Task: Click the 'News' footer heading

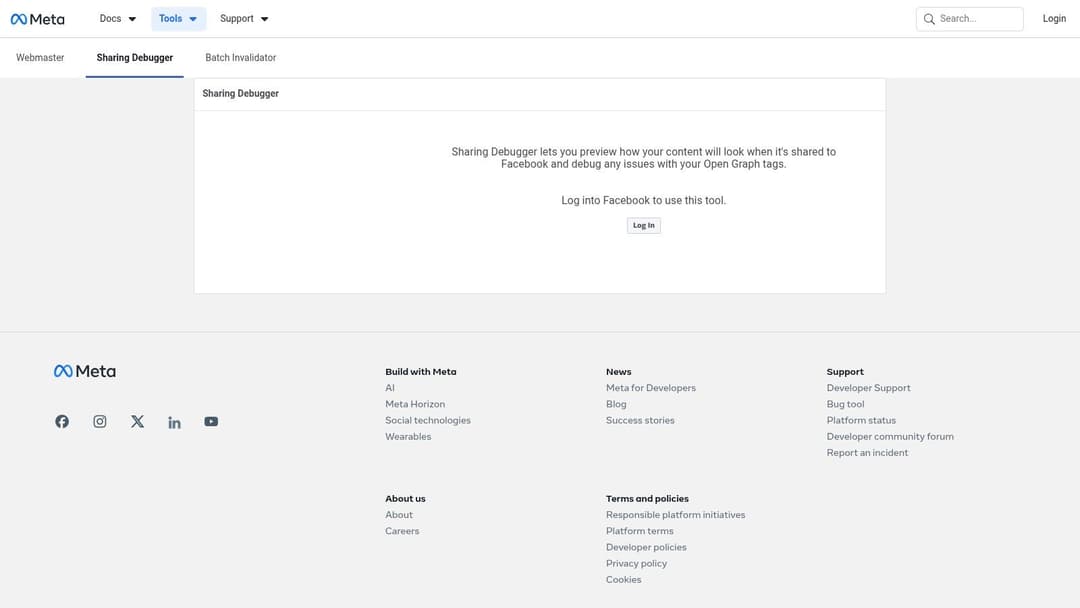Action: 619,372
